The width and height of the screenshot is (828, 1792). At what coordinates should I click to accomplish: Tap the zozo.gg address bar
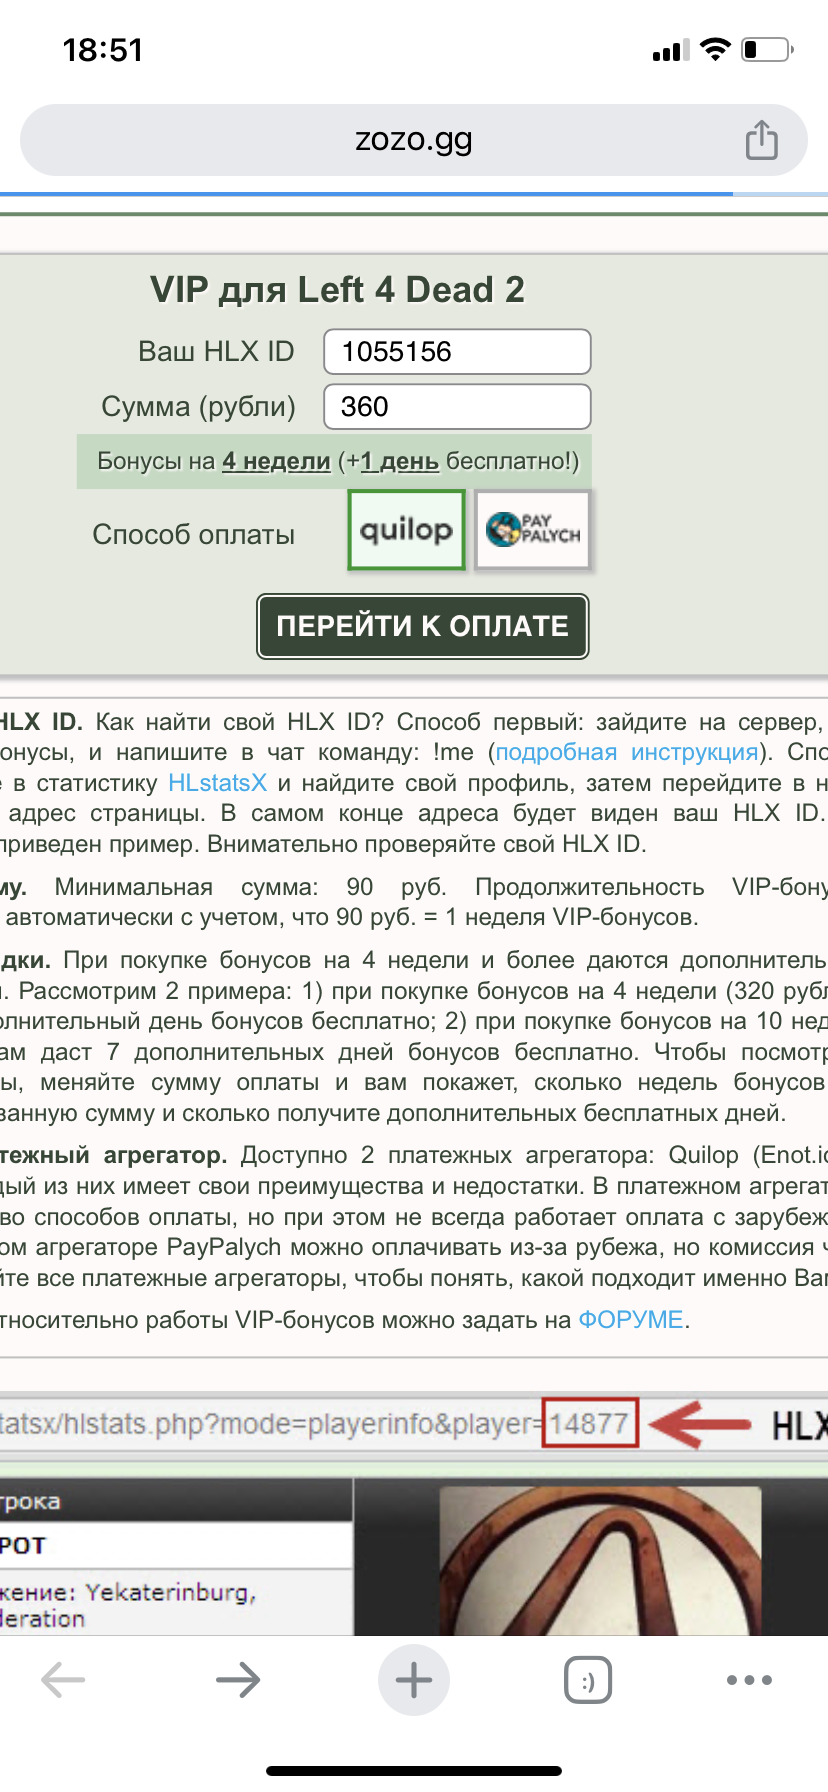[413, 140]
